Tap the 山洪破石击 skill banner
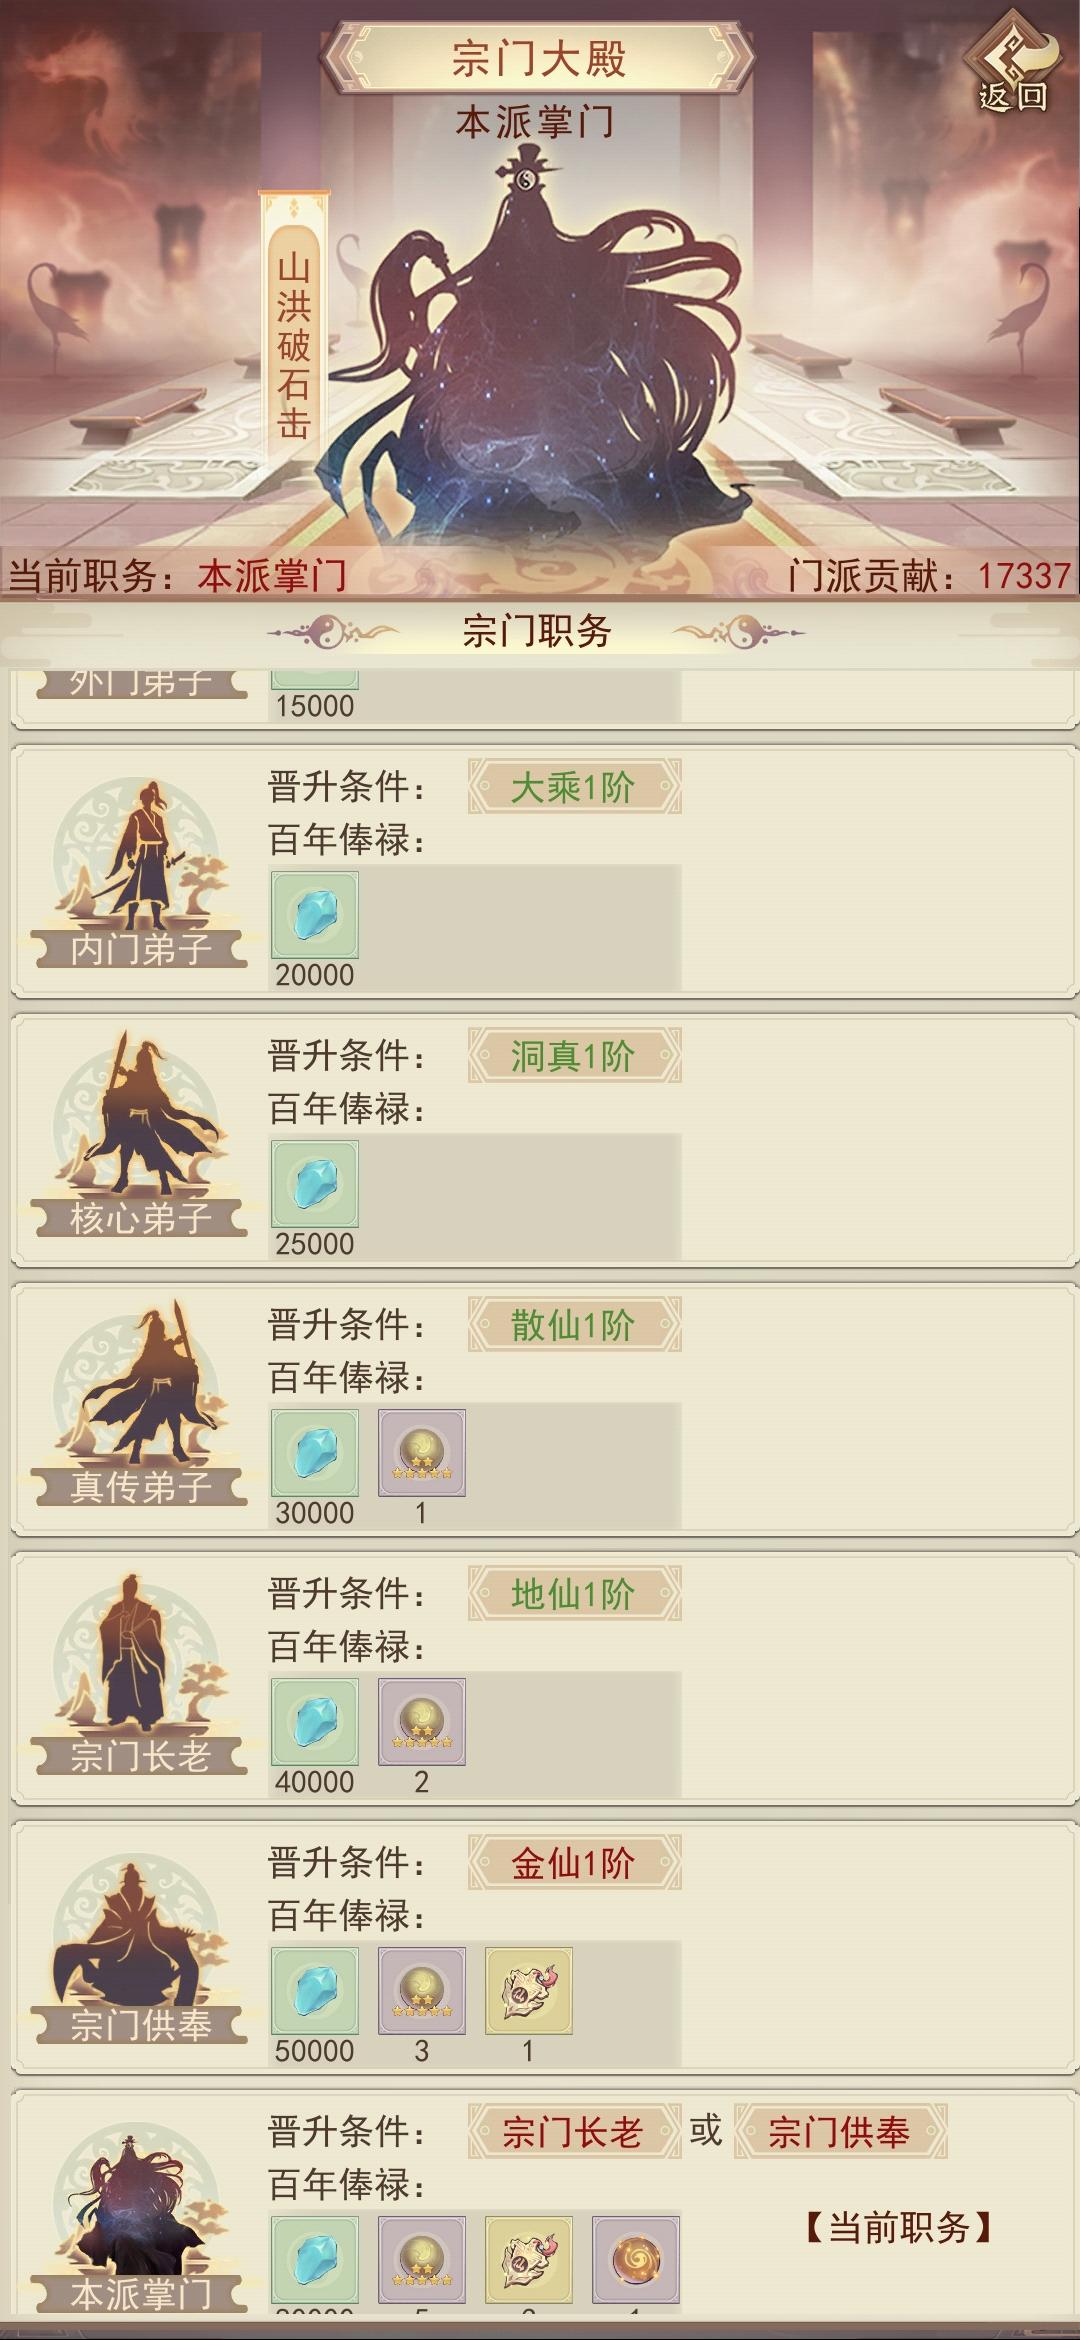The height and width of the screenshot is (2340, 1080). (x=294, y=330)
